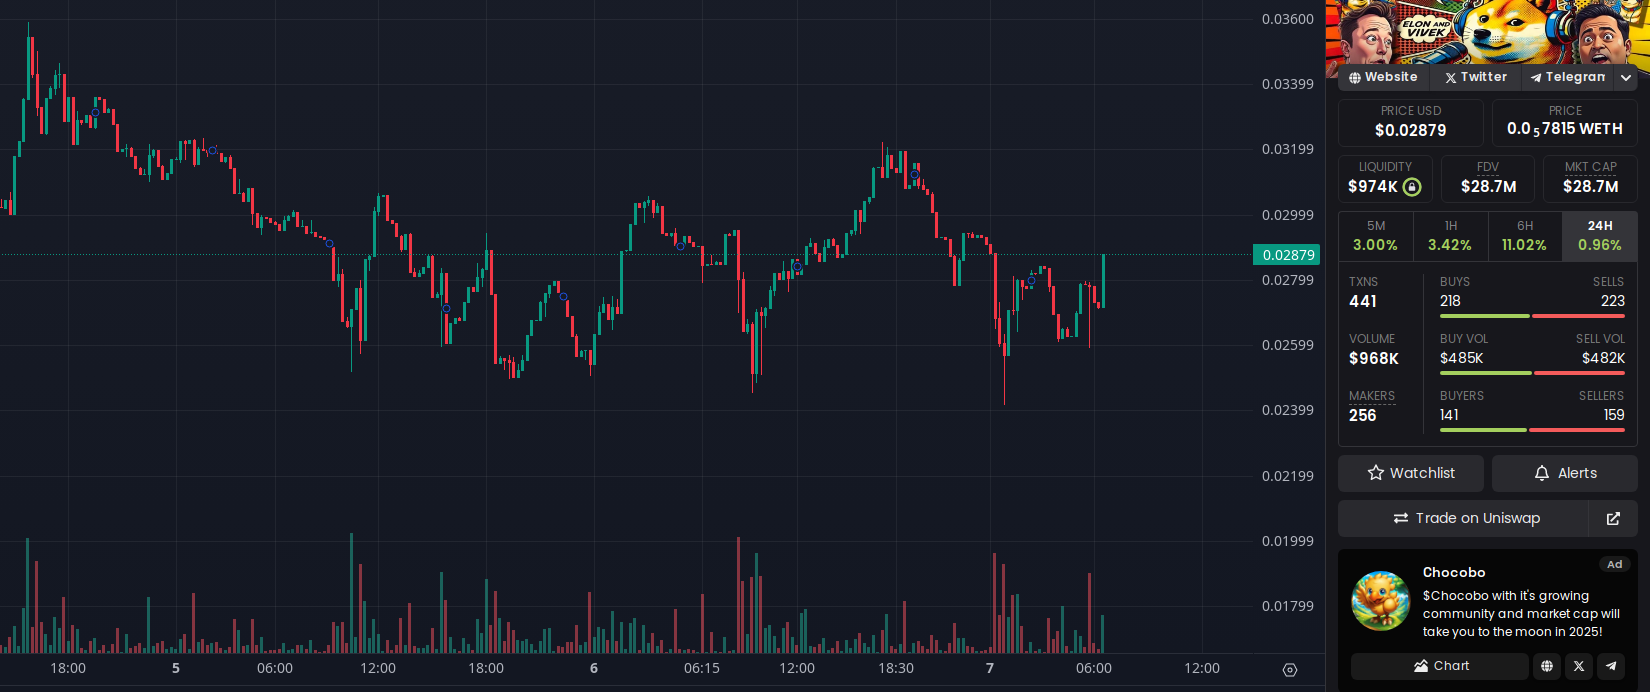Expand more social links chevron
The width and height of the screenshot is (1650, 692).
coord(1627,77)
